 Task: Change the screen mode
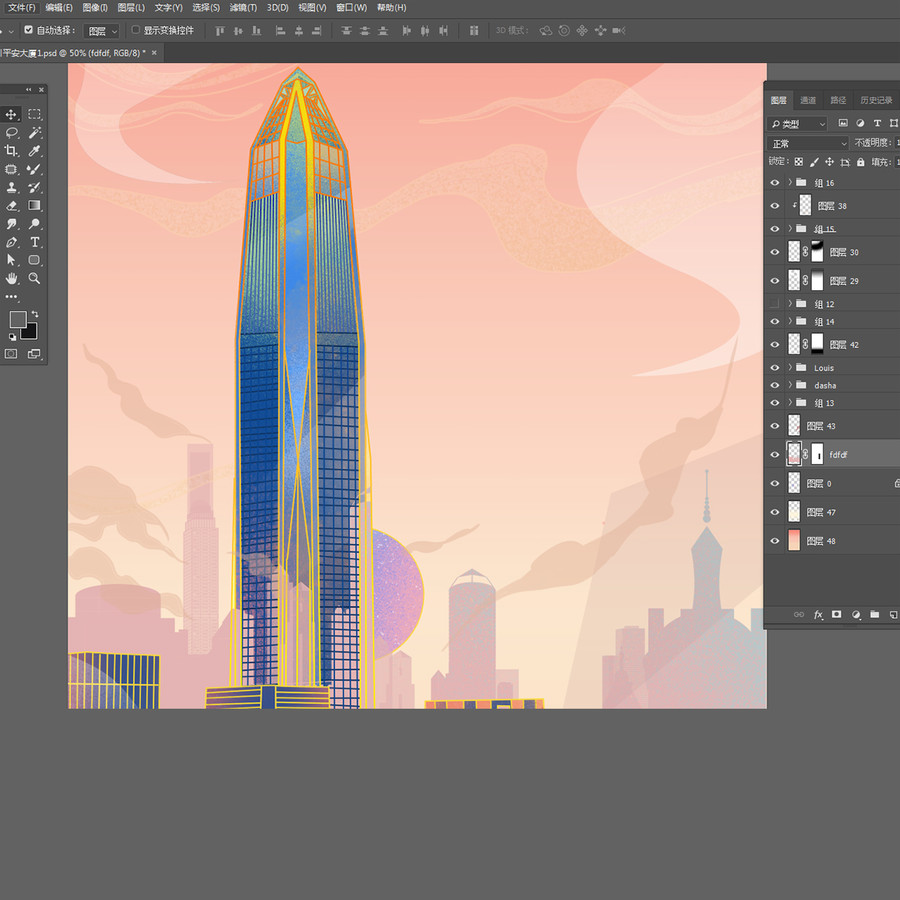tap(34, 354)
